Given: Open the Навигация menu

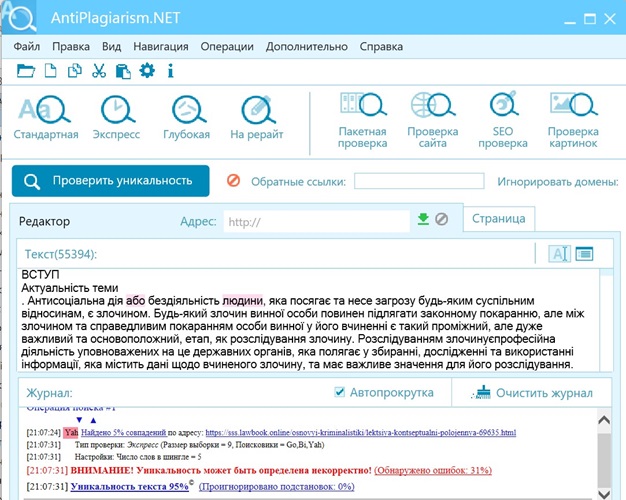Looking at the screenshot, I should tap(161, 46).
